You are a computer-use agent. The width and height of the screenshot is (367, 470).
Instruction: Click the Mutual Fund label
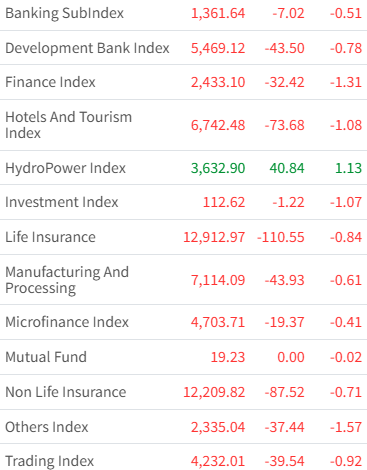tap(46, 357)
